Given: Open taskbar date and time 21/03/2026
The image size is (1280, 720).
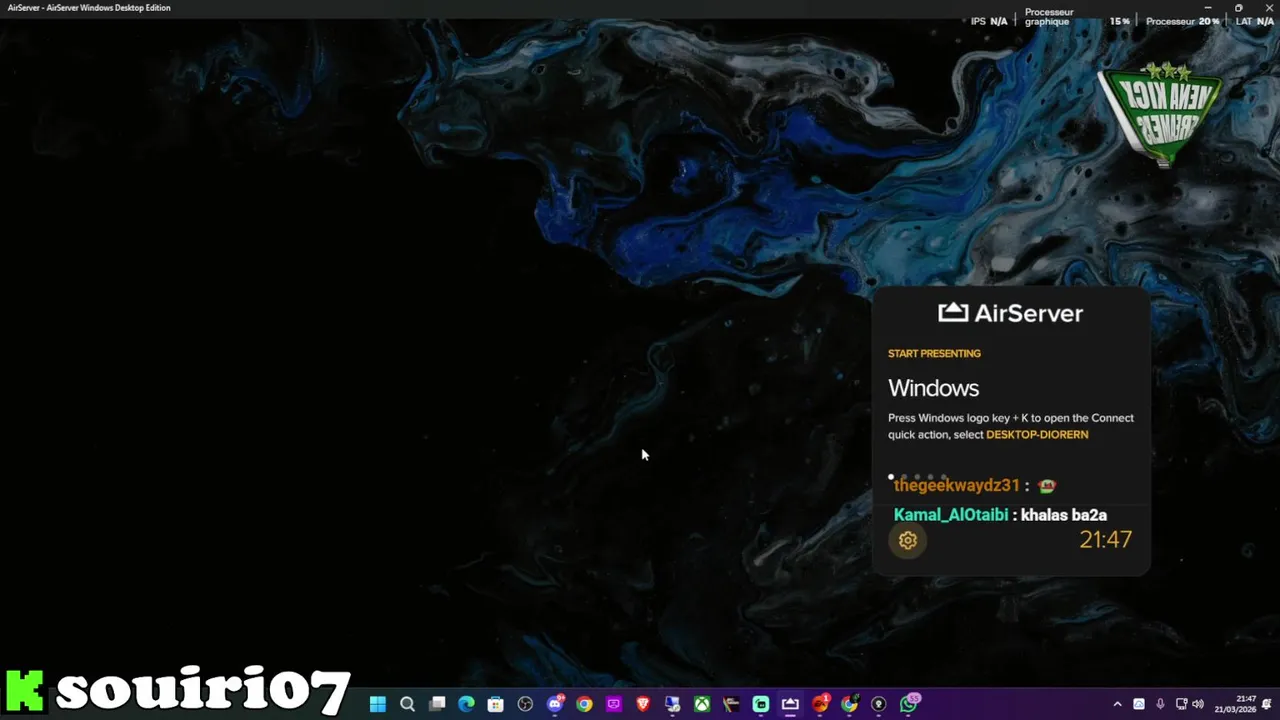Looking at the screenshot, I should [x=1236, y=704].
